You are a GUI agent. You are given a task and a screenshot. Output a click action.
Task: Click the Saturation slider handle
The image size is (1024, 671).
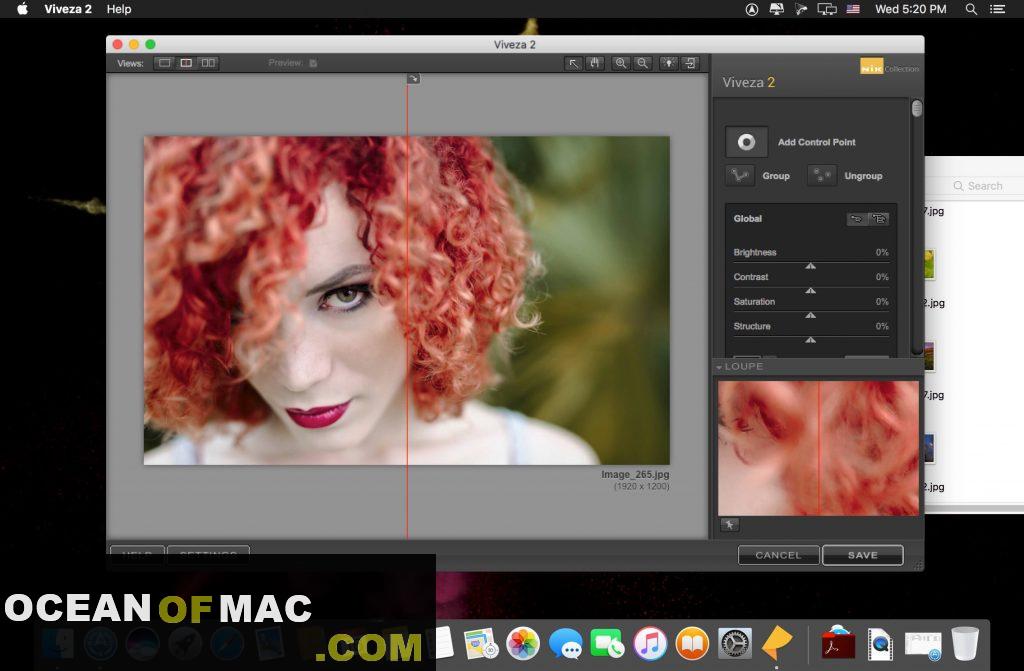810,316
